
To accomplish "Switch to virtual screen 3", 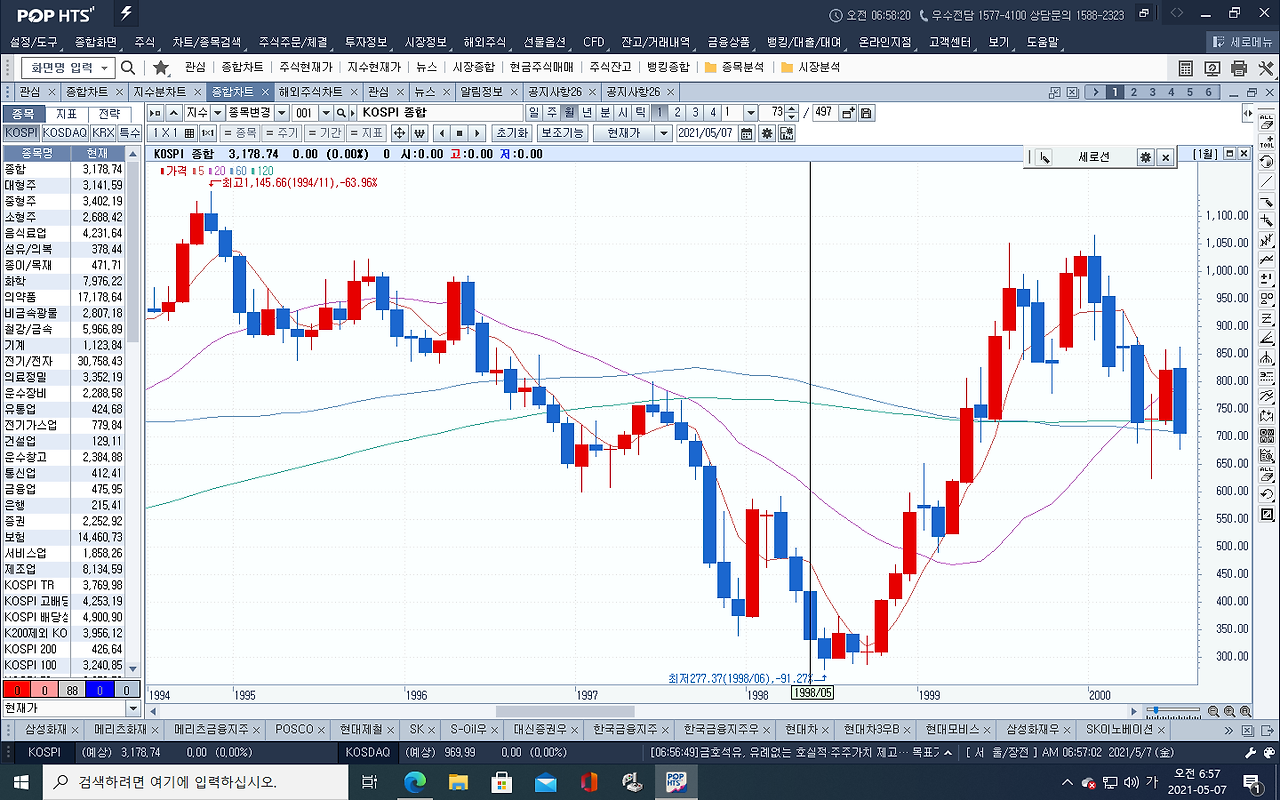I will (x=1153, y=91).
